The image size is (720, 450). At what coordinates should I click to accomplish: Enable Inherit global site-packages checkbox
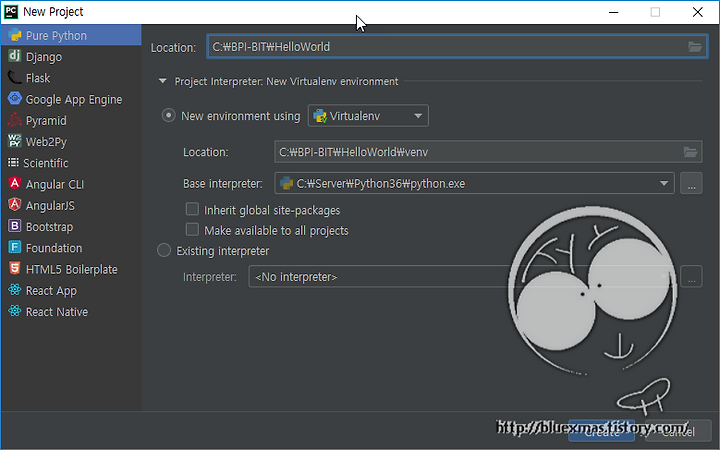tap(192, 209)
